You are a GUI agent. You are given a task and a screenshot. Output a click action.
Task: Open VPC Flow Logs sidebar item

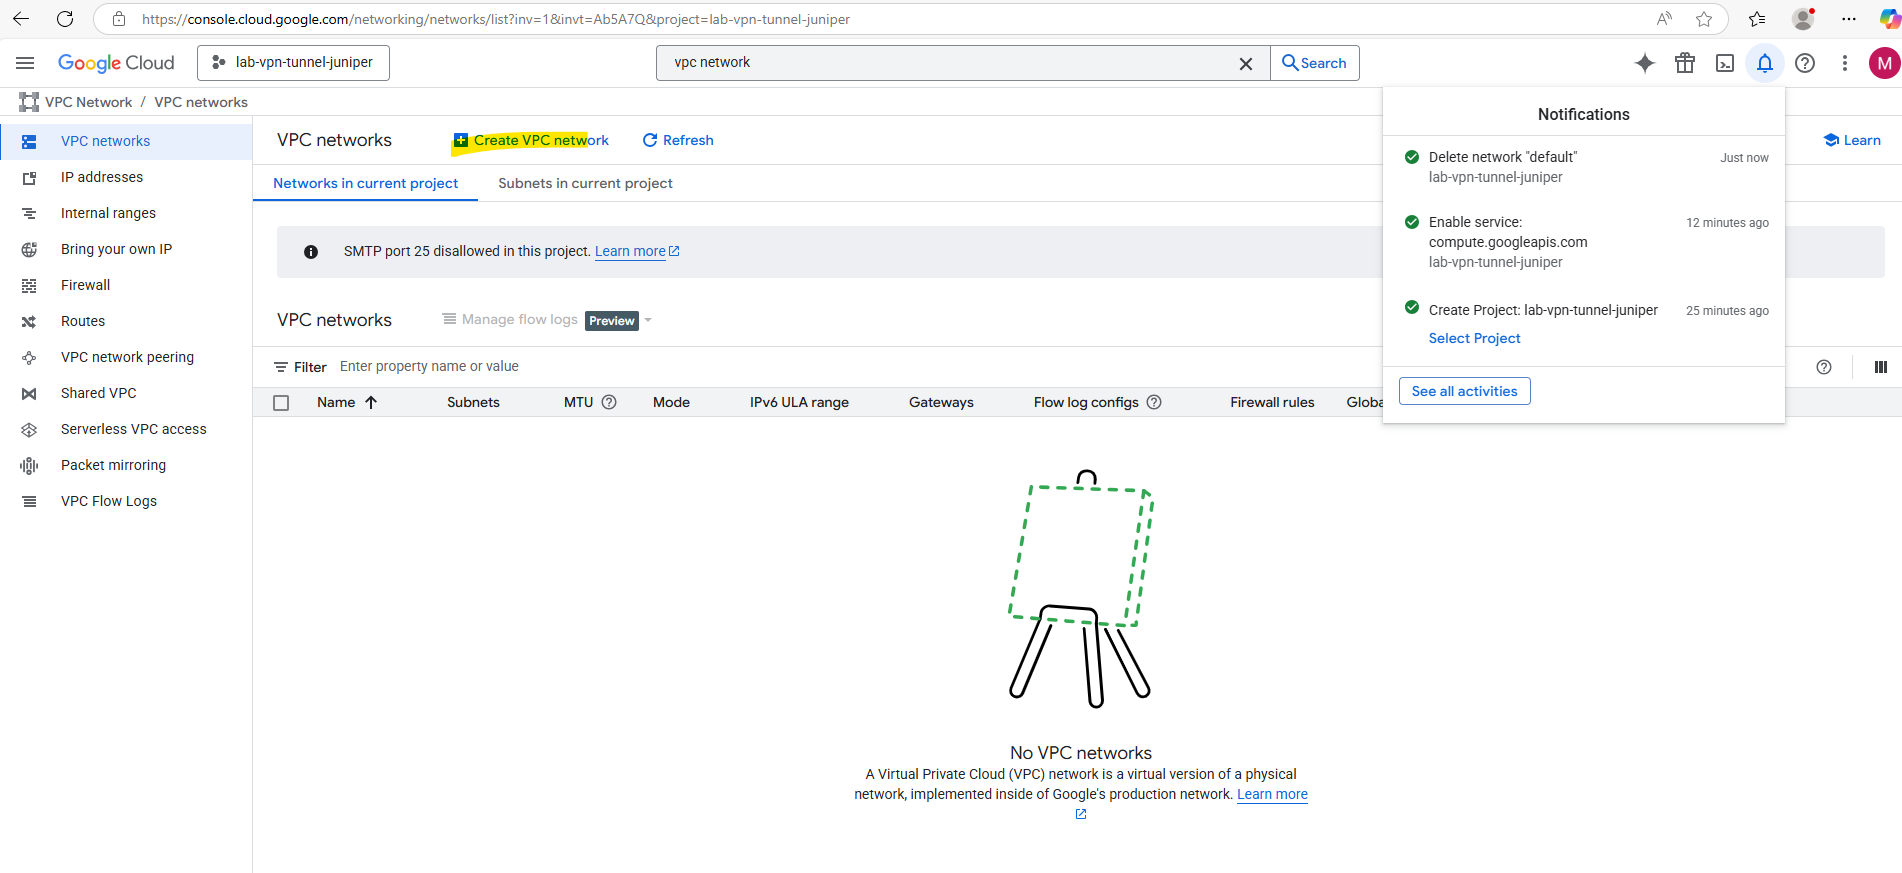click(126, 501)
